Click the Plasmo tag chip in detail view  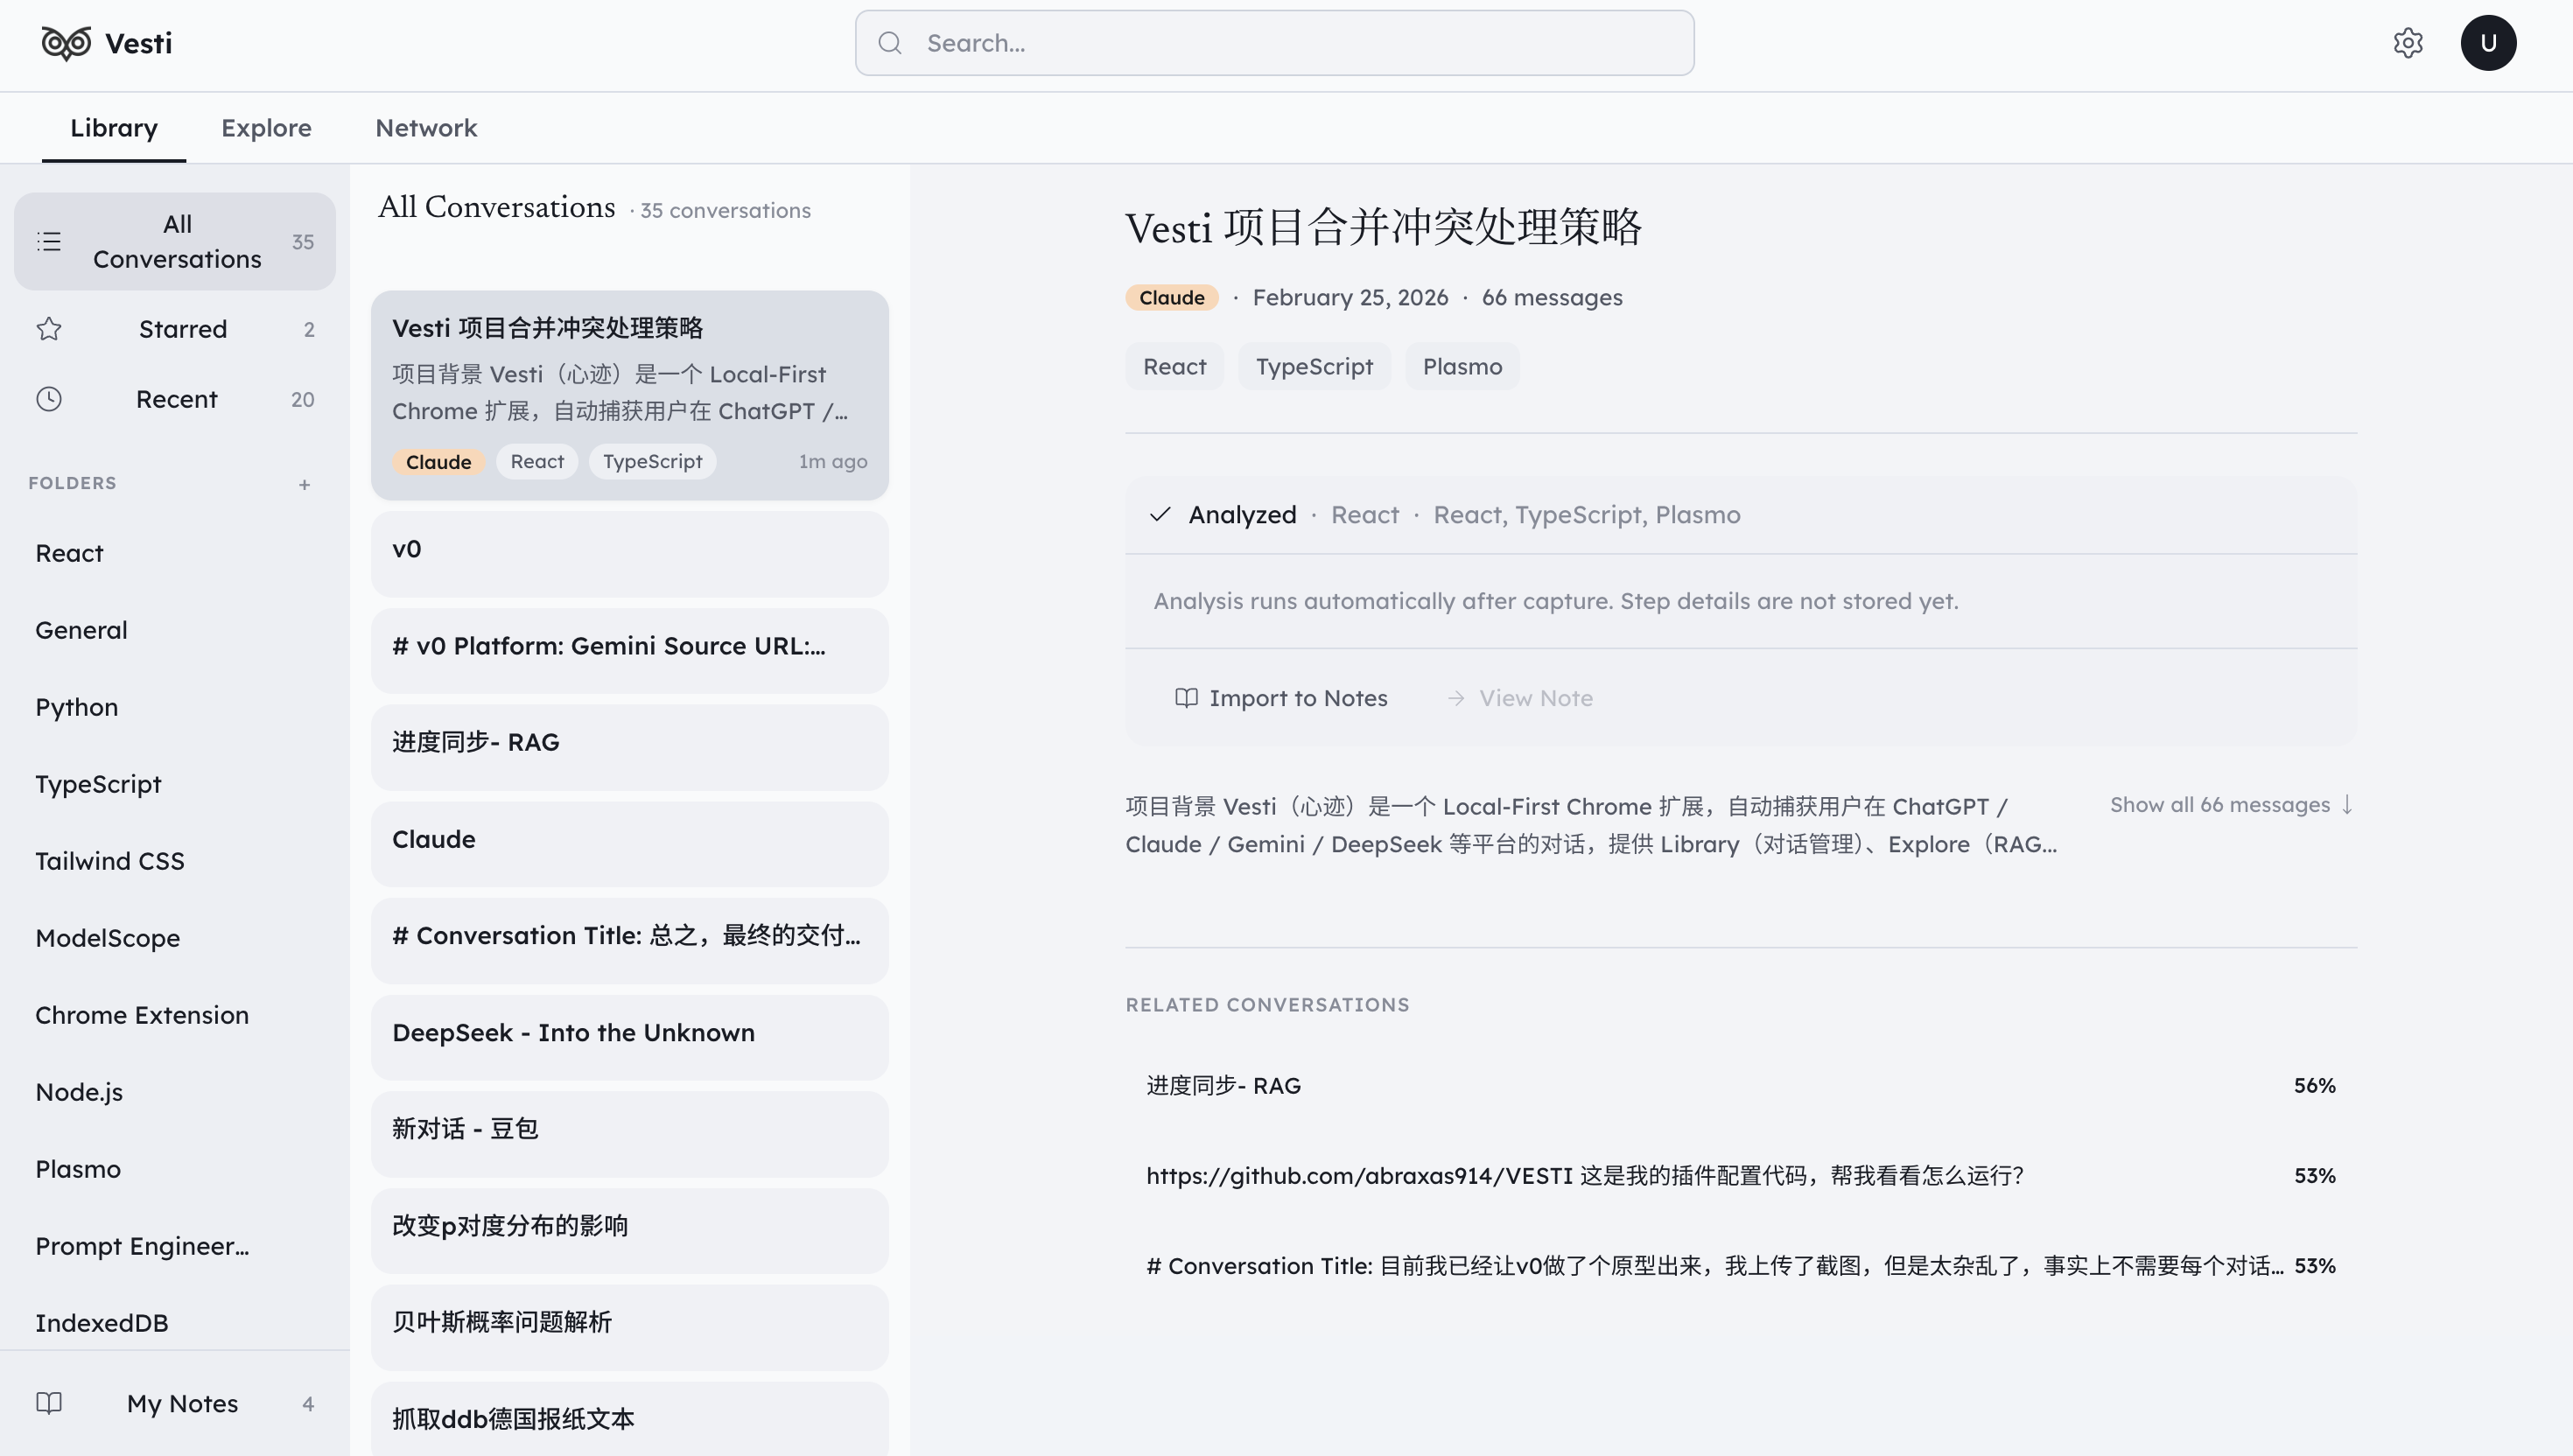pos(1462,367)
